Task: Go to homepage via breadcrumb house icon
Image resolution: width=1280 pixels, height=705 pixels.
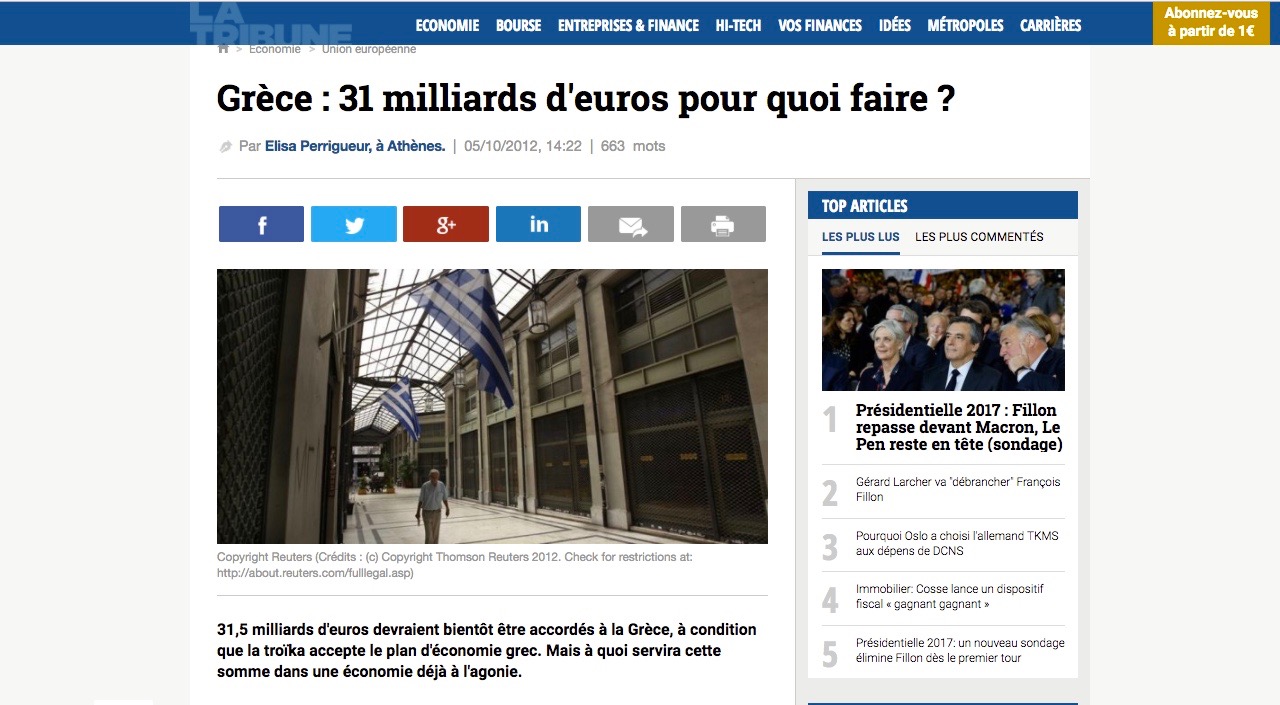Action: [x=223, y=49]
